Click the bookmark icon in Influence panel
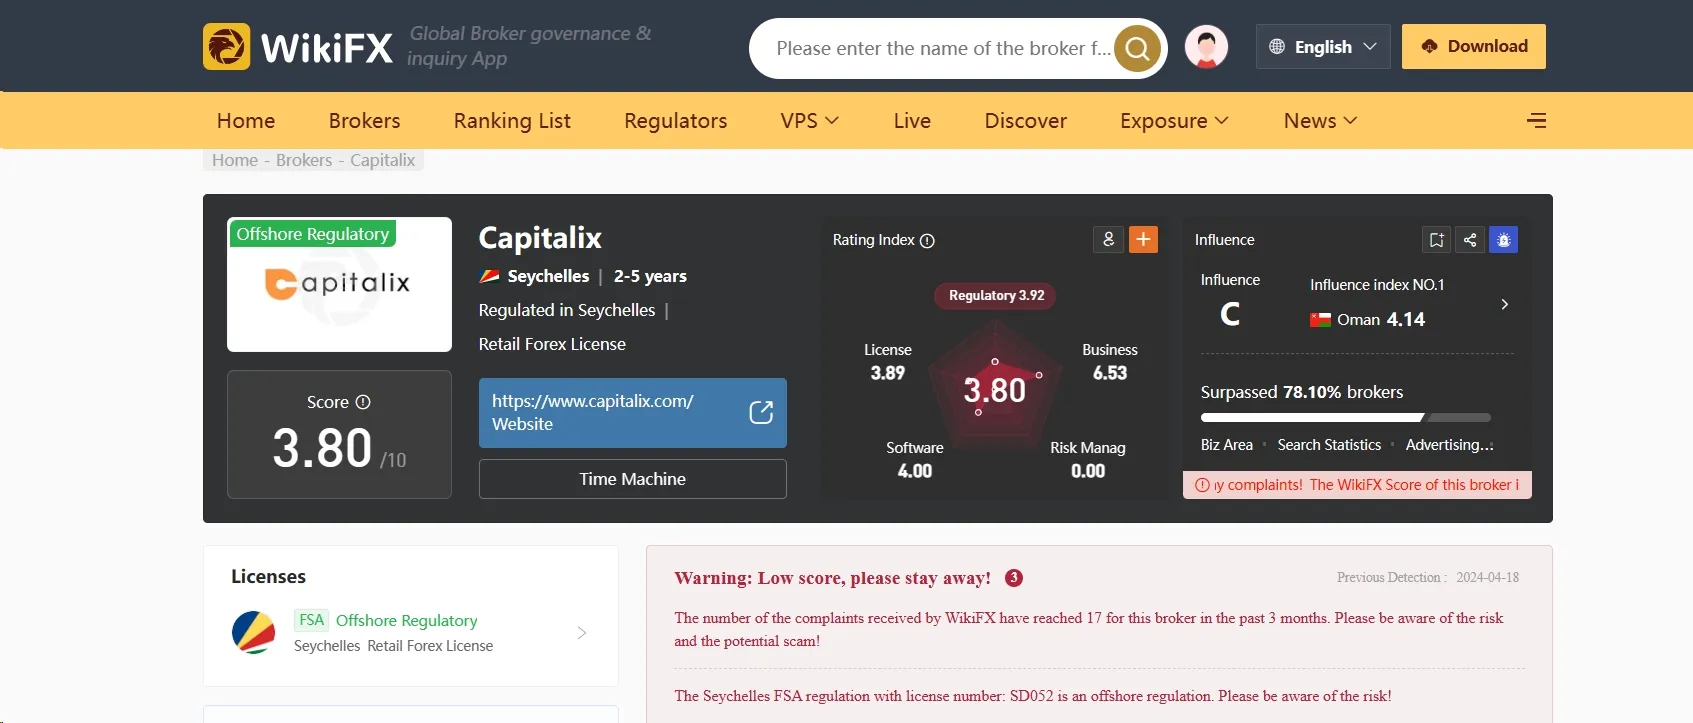The width and height of the screenshot is (1693, 723). tap(1437, 240)
